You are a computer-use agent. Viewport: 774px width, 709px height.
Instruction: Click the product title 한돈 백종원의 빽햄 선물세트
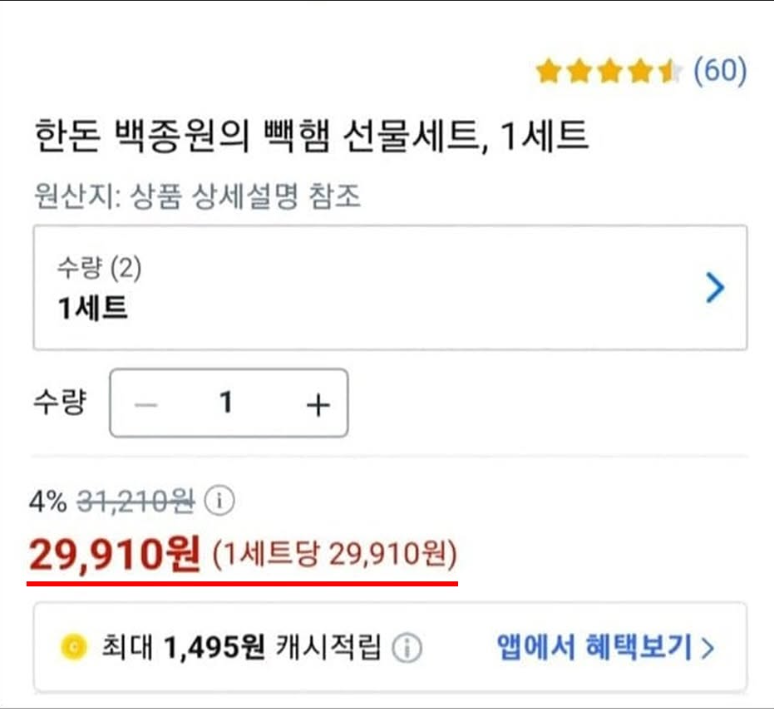point(311,134)
